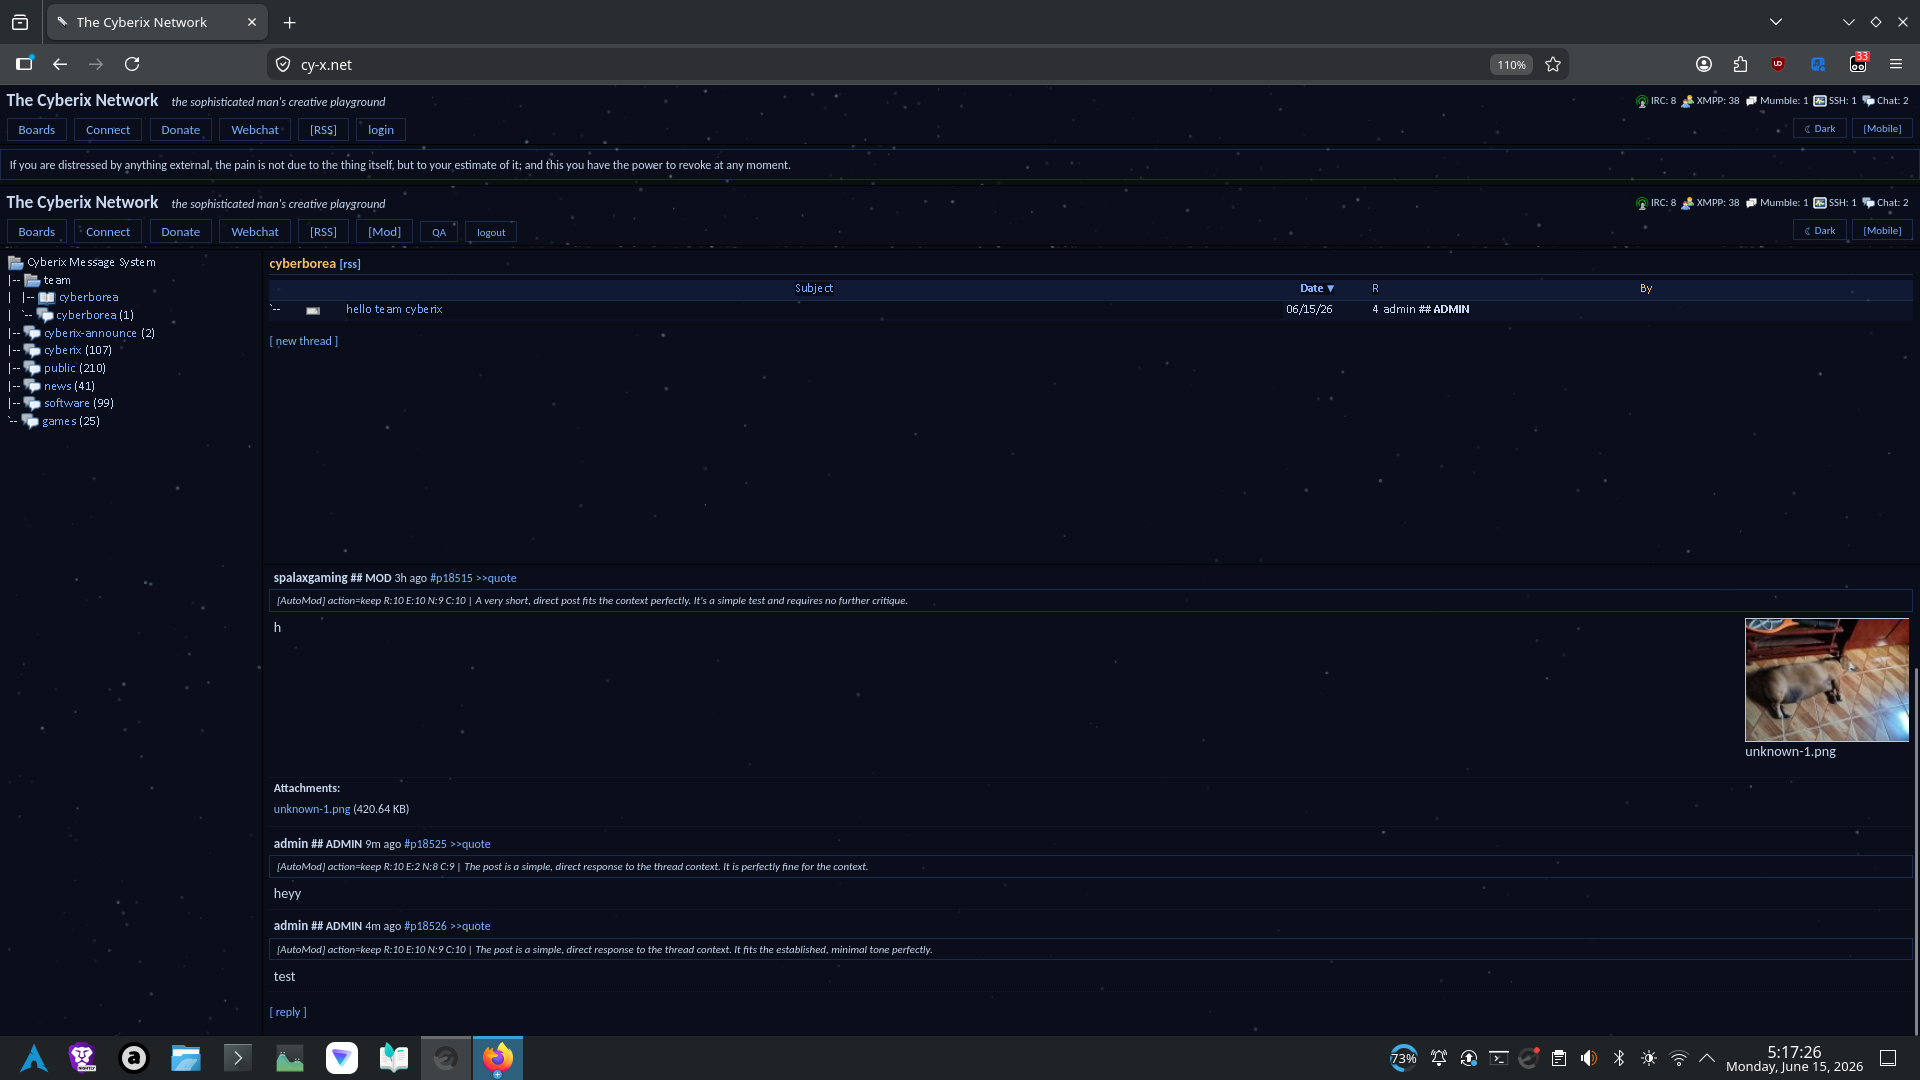Open the site tracking protection shield
The image size is (1920, 1080).
coord(283,64)
